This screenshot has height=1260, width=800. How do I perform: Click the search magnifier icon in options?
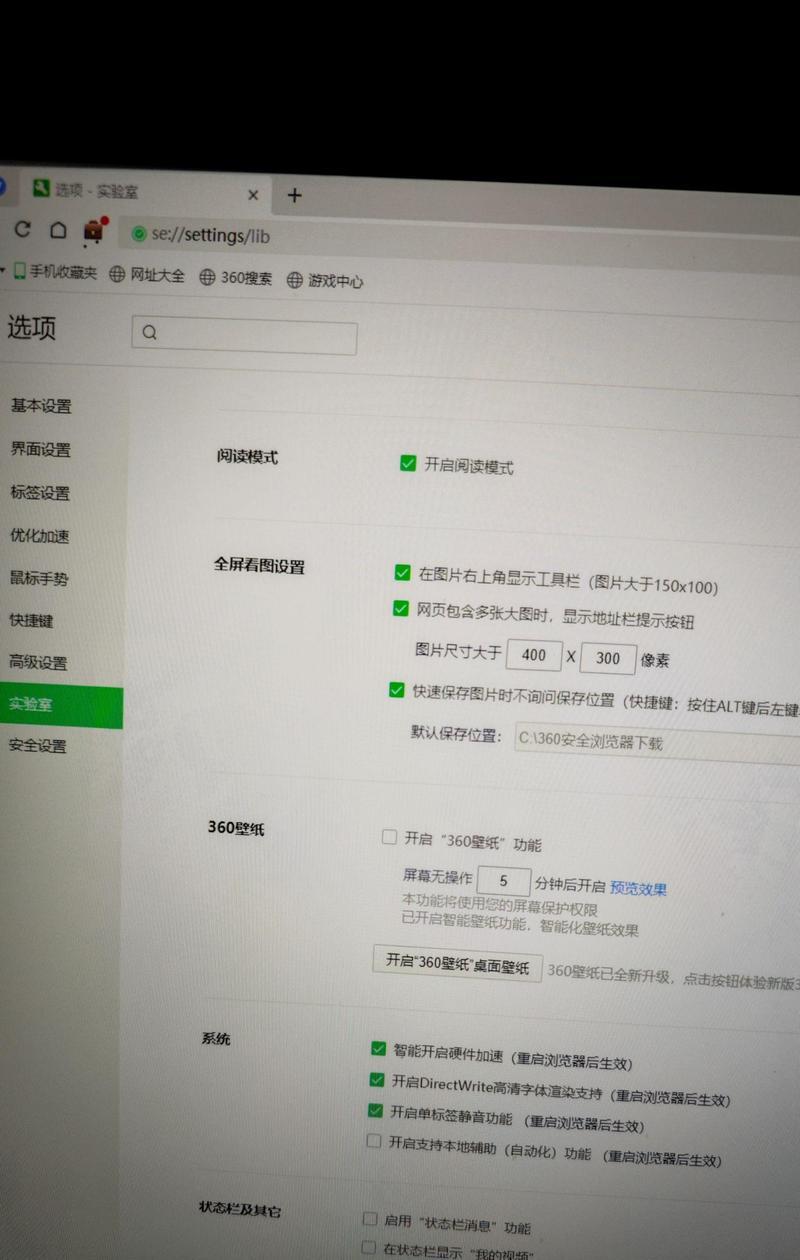pyautogui.click(x=150, y=333)
